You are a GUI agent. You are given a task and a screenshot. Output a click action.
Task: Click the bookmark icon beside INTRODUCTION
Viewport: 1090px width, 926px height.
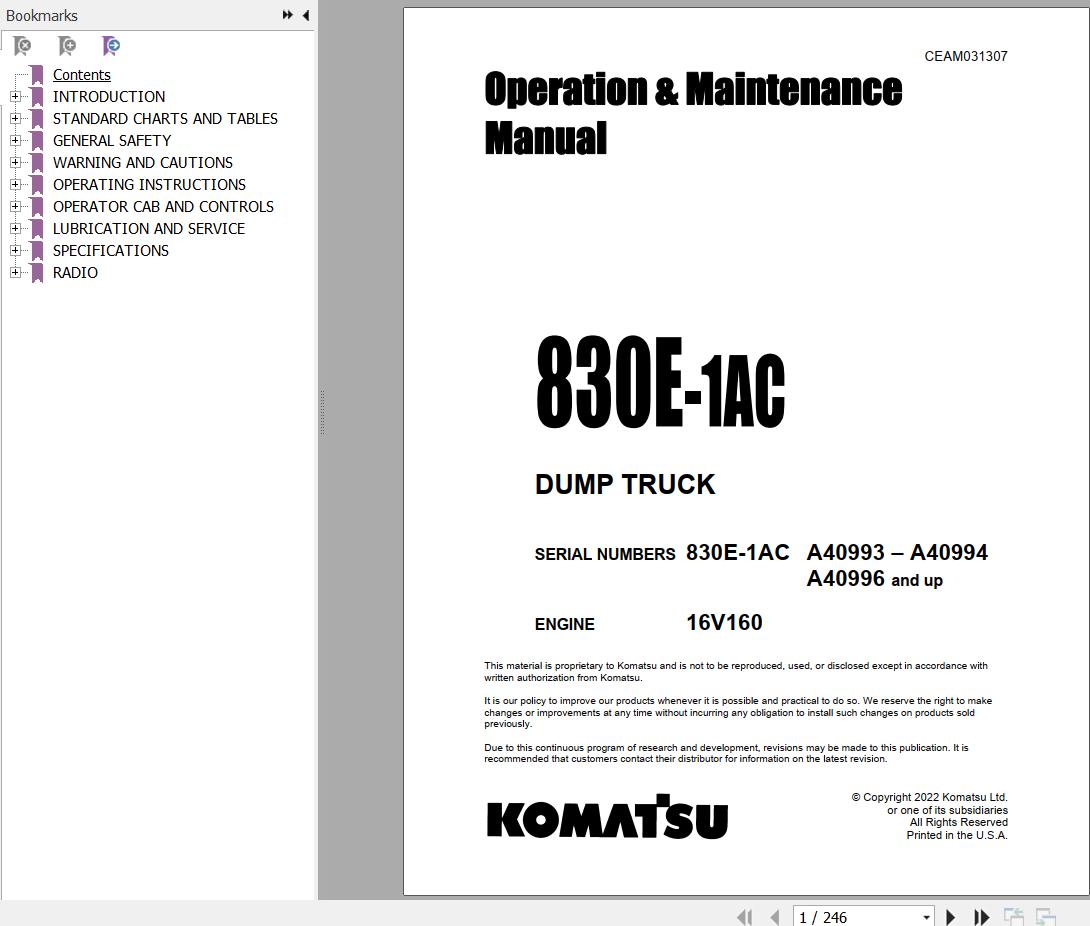[x=38, y=97]
